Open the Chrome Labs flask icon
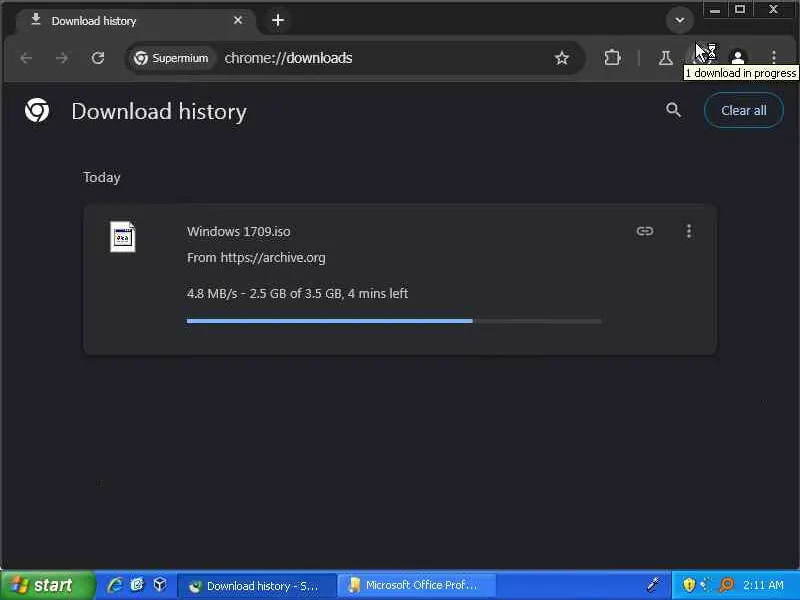 tap(665, 58)
